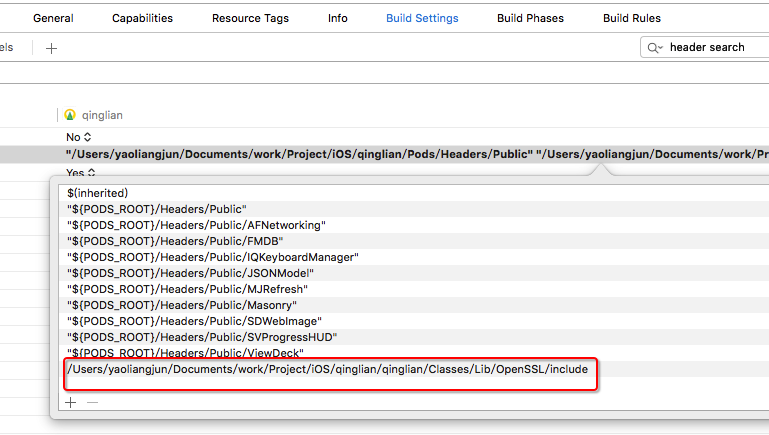Click the search magnifier icon

pyautogui.click(x=655, y=47)
